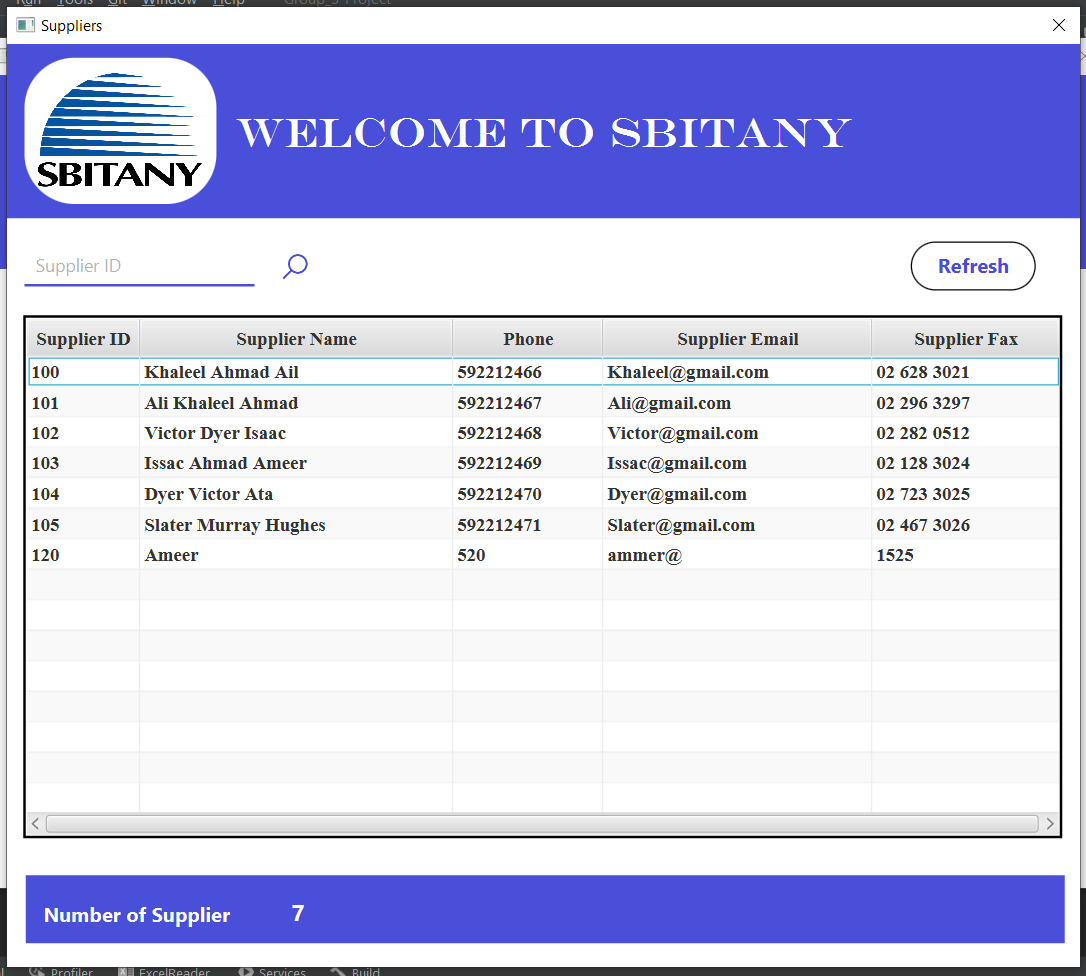Click the Suppliers window title icon

pos(26,26)
